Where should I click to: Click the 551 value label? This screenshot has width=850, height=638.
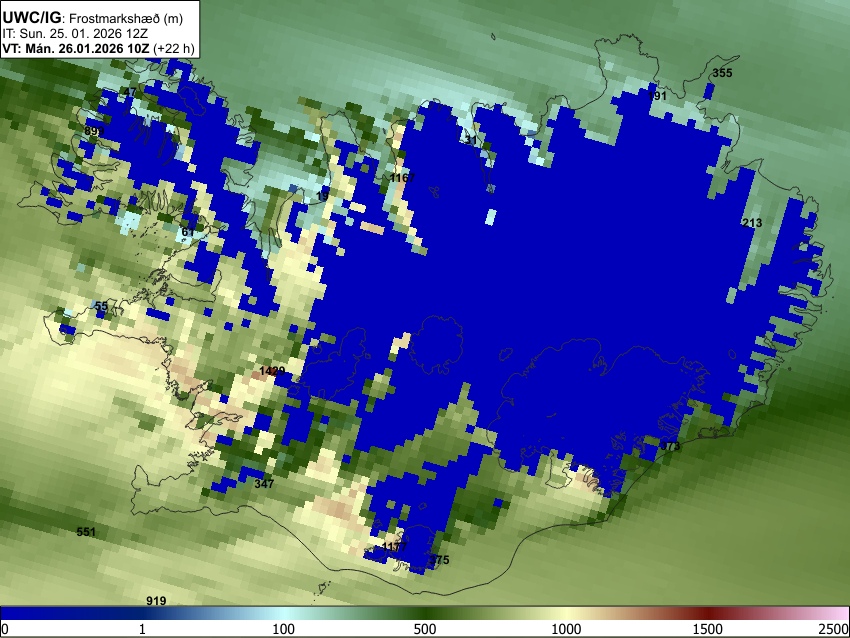86,532
